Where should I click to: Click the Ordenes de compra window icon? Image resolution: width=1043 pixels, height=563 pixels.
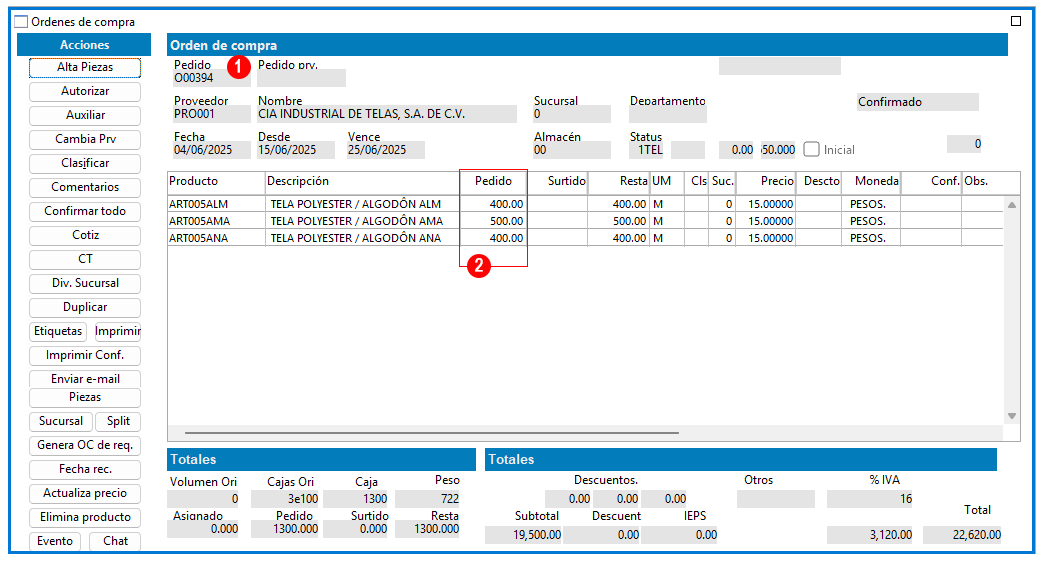(21, 21)
